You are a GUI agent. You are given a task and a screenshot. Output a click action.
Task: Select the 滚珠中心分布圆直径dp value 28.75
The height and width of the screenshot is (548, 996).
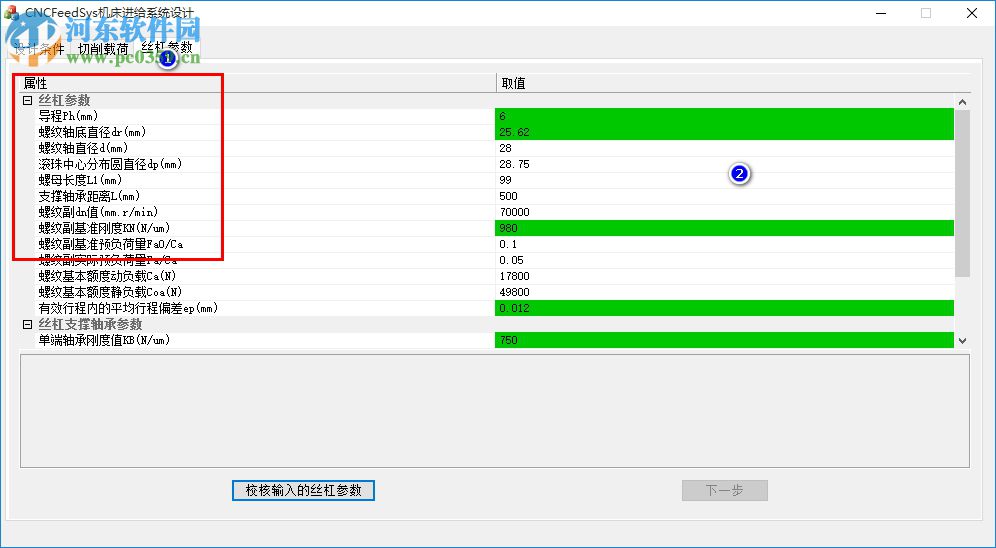(x=724, y=164)
